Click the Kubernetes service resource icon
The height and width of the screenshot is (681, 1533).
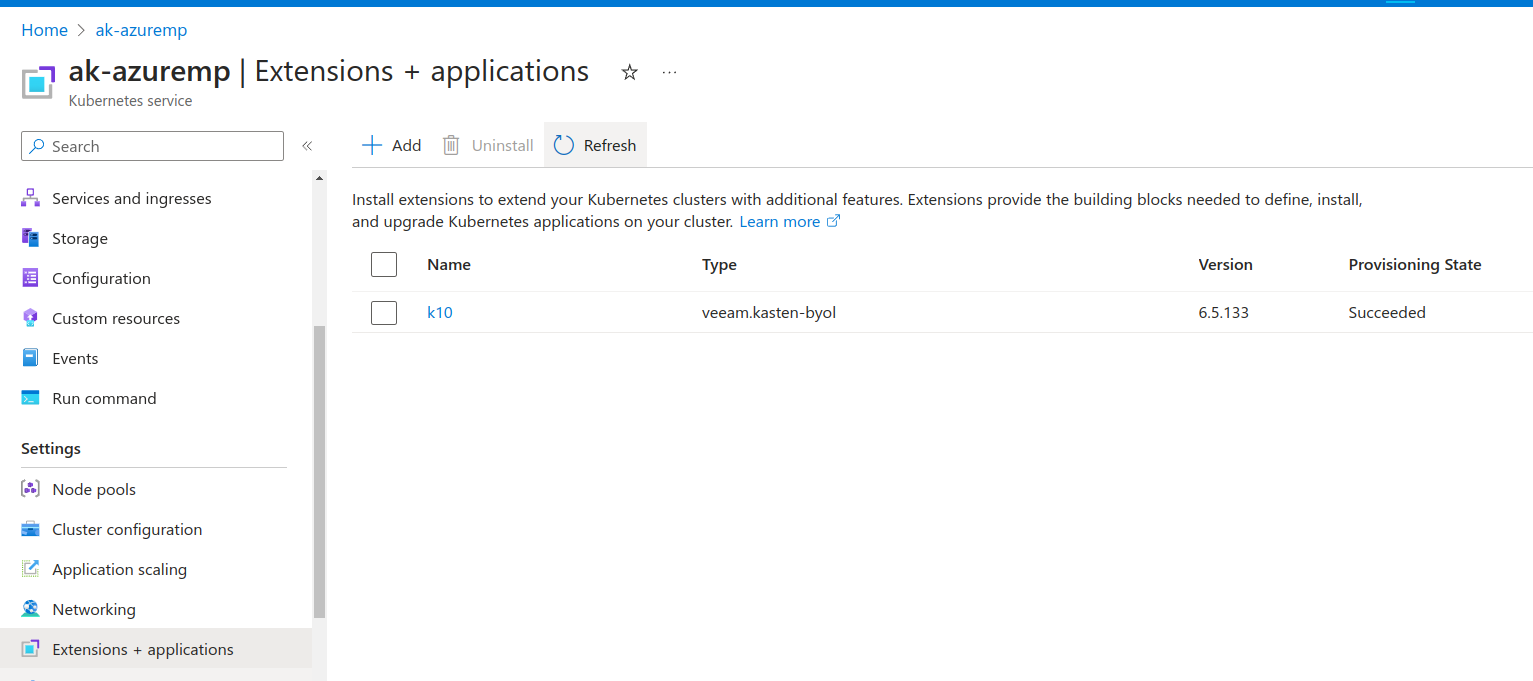tap(38, 81)
